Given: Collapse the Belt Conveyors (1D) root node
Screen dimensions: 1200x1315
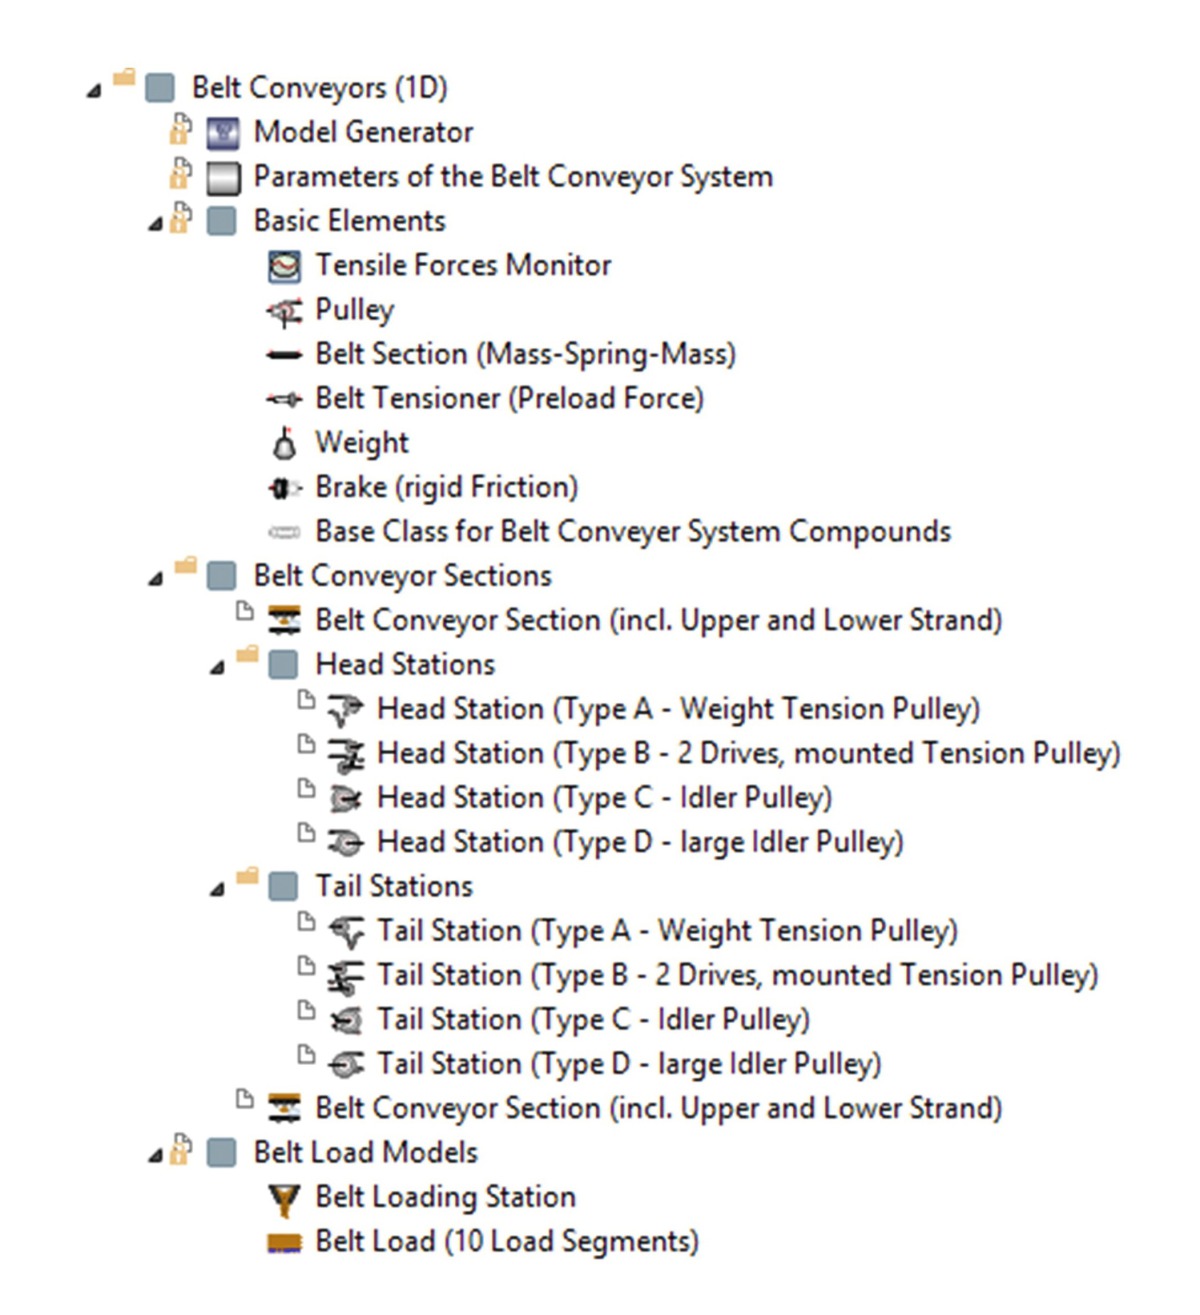Looking at the screenshot, I should click(x=94, y=91).
